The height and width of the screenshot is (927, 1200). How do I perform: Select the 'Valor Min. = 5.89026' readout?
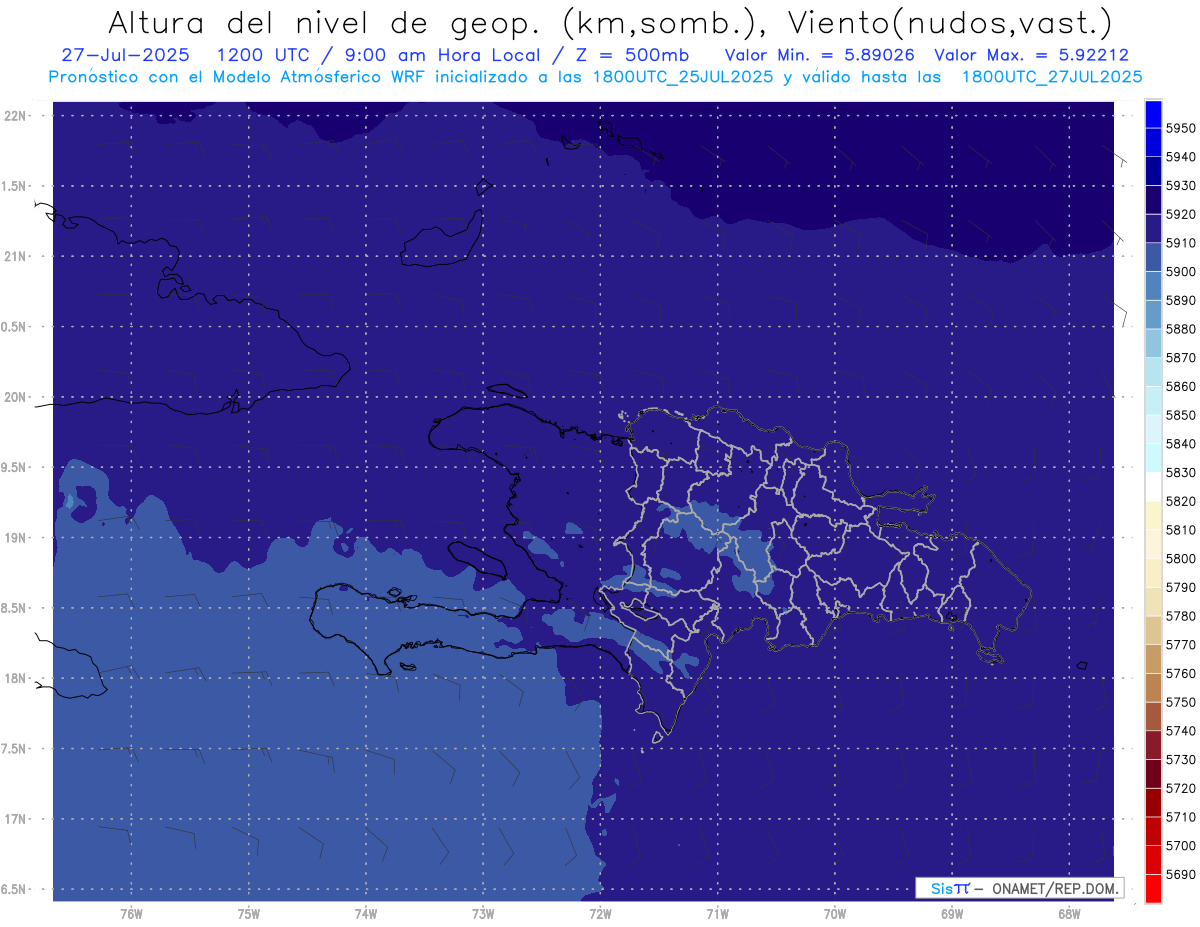[818, 55]
